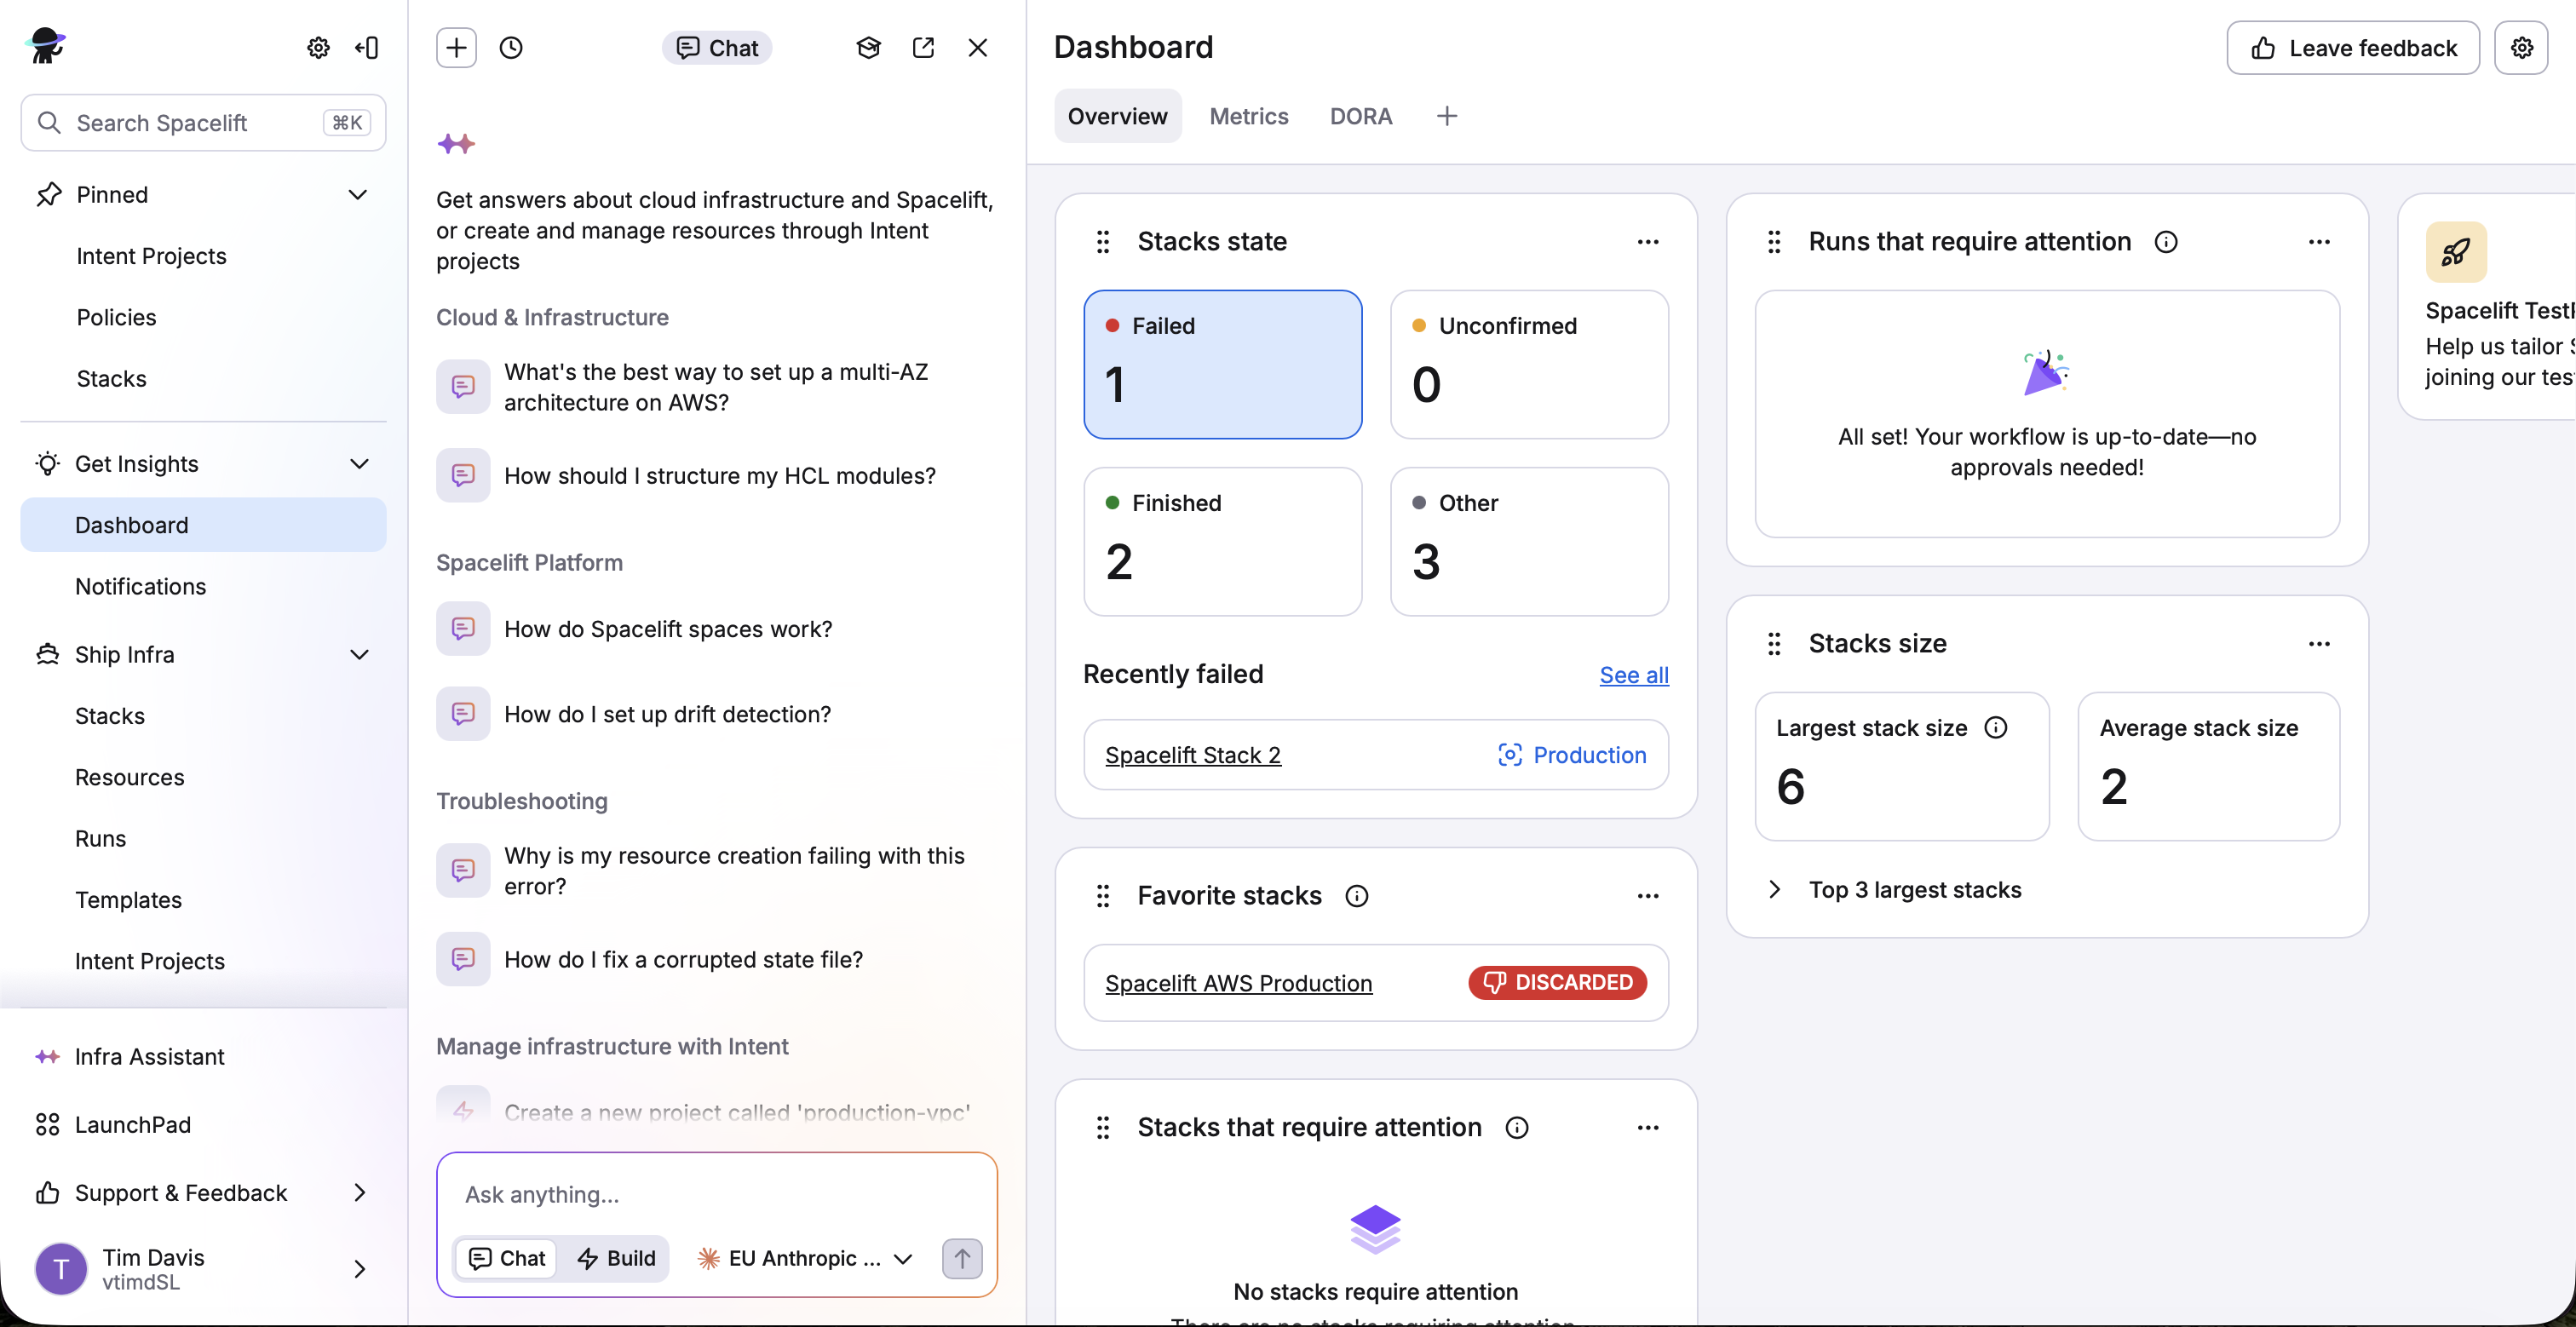
Task: Grab Stacks that require attention drag handle
Action: [1103, 1128]
